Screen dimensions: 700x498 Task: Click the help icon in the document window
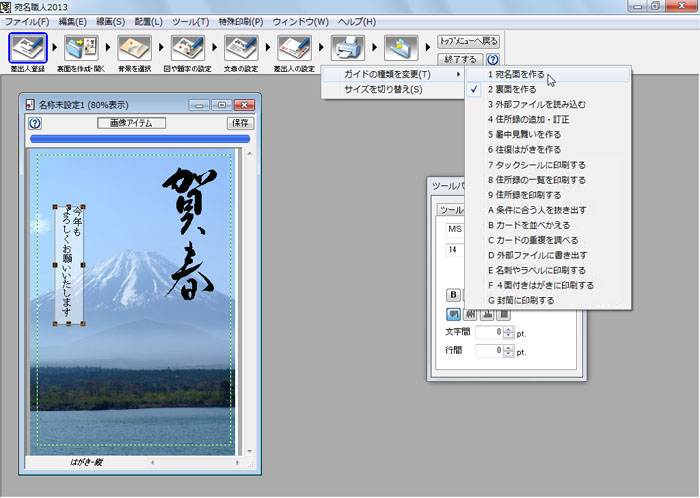point(36,123)
